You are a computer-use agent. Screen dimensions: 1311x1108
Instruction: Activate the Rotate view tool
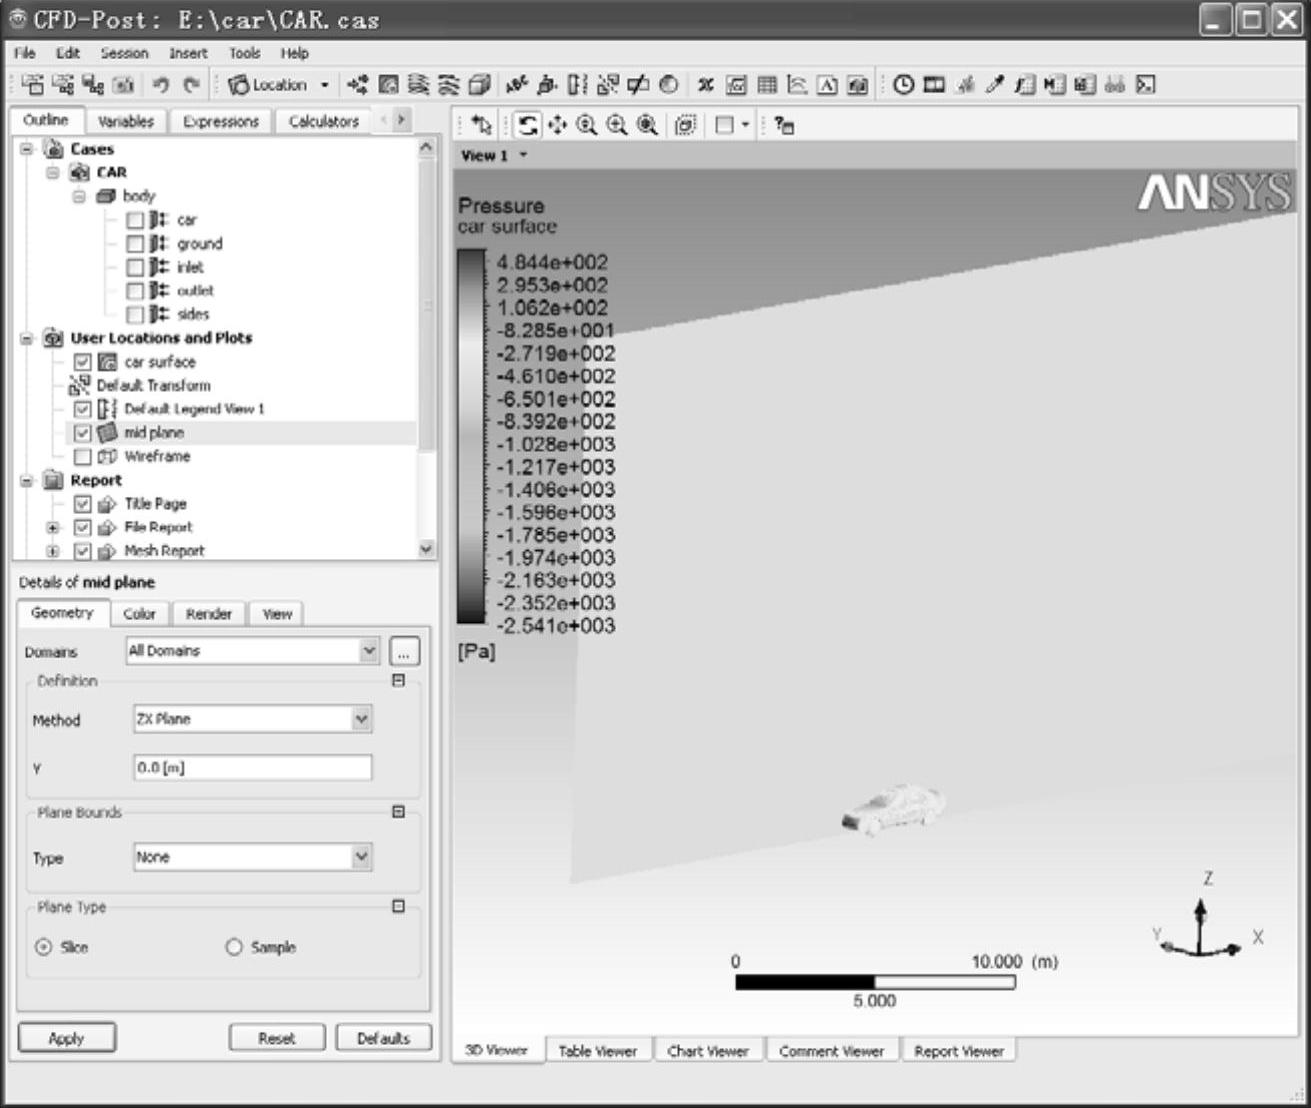(528, 125)
